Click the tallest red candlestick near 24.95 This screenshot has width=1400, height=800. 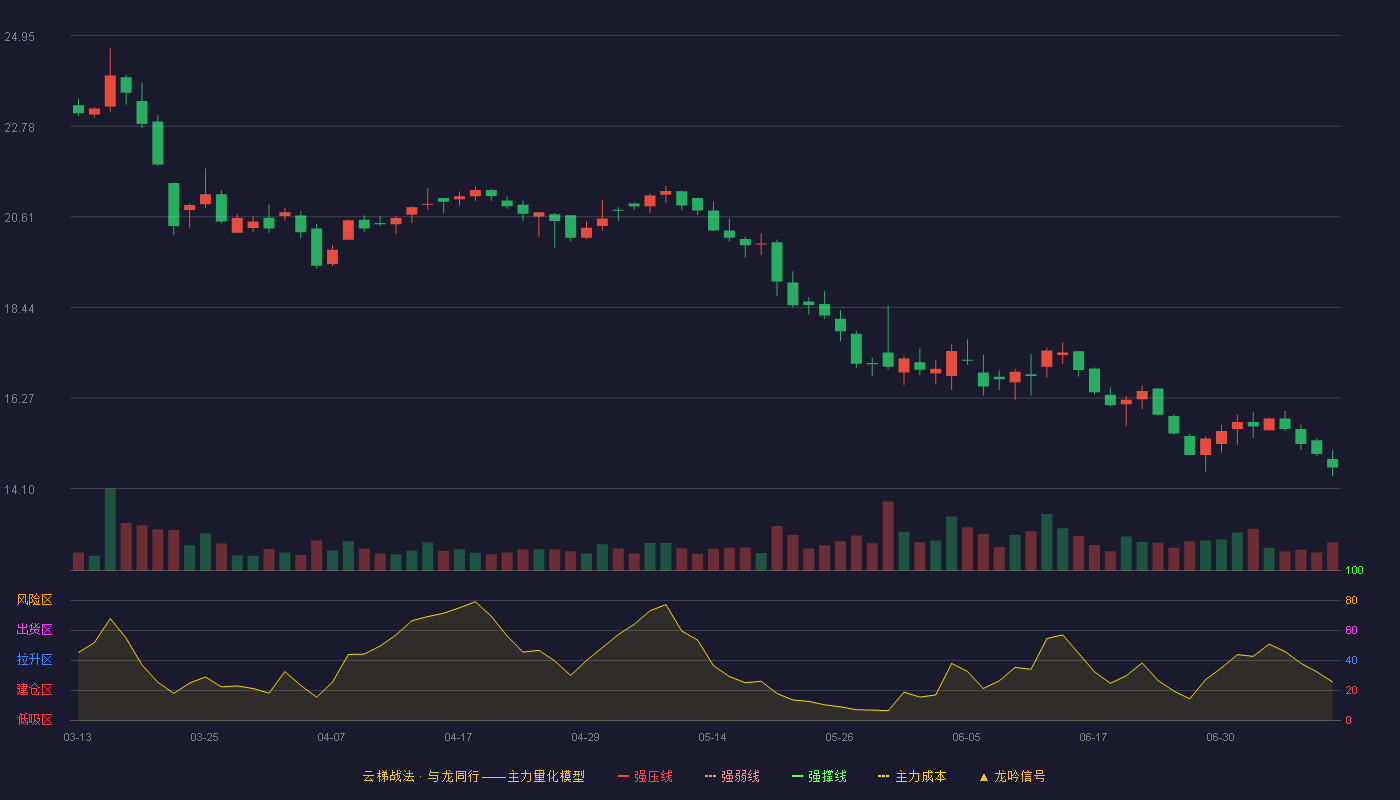(110, 90)
